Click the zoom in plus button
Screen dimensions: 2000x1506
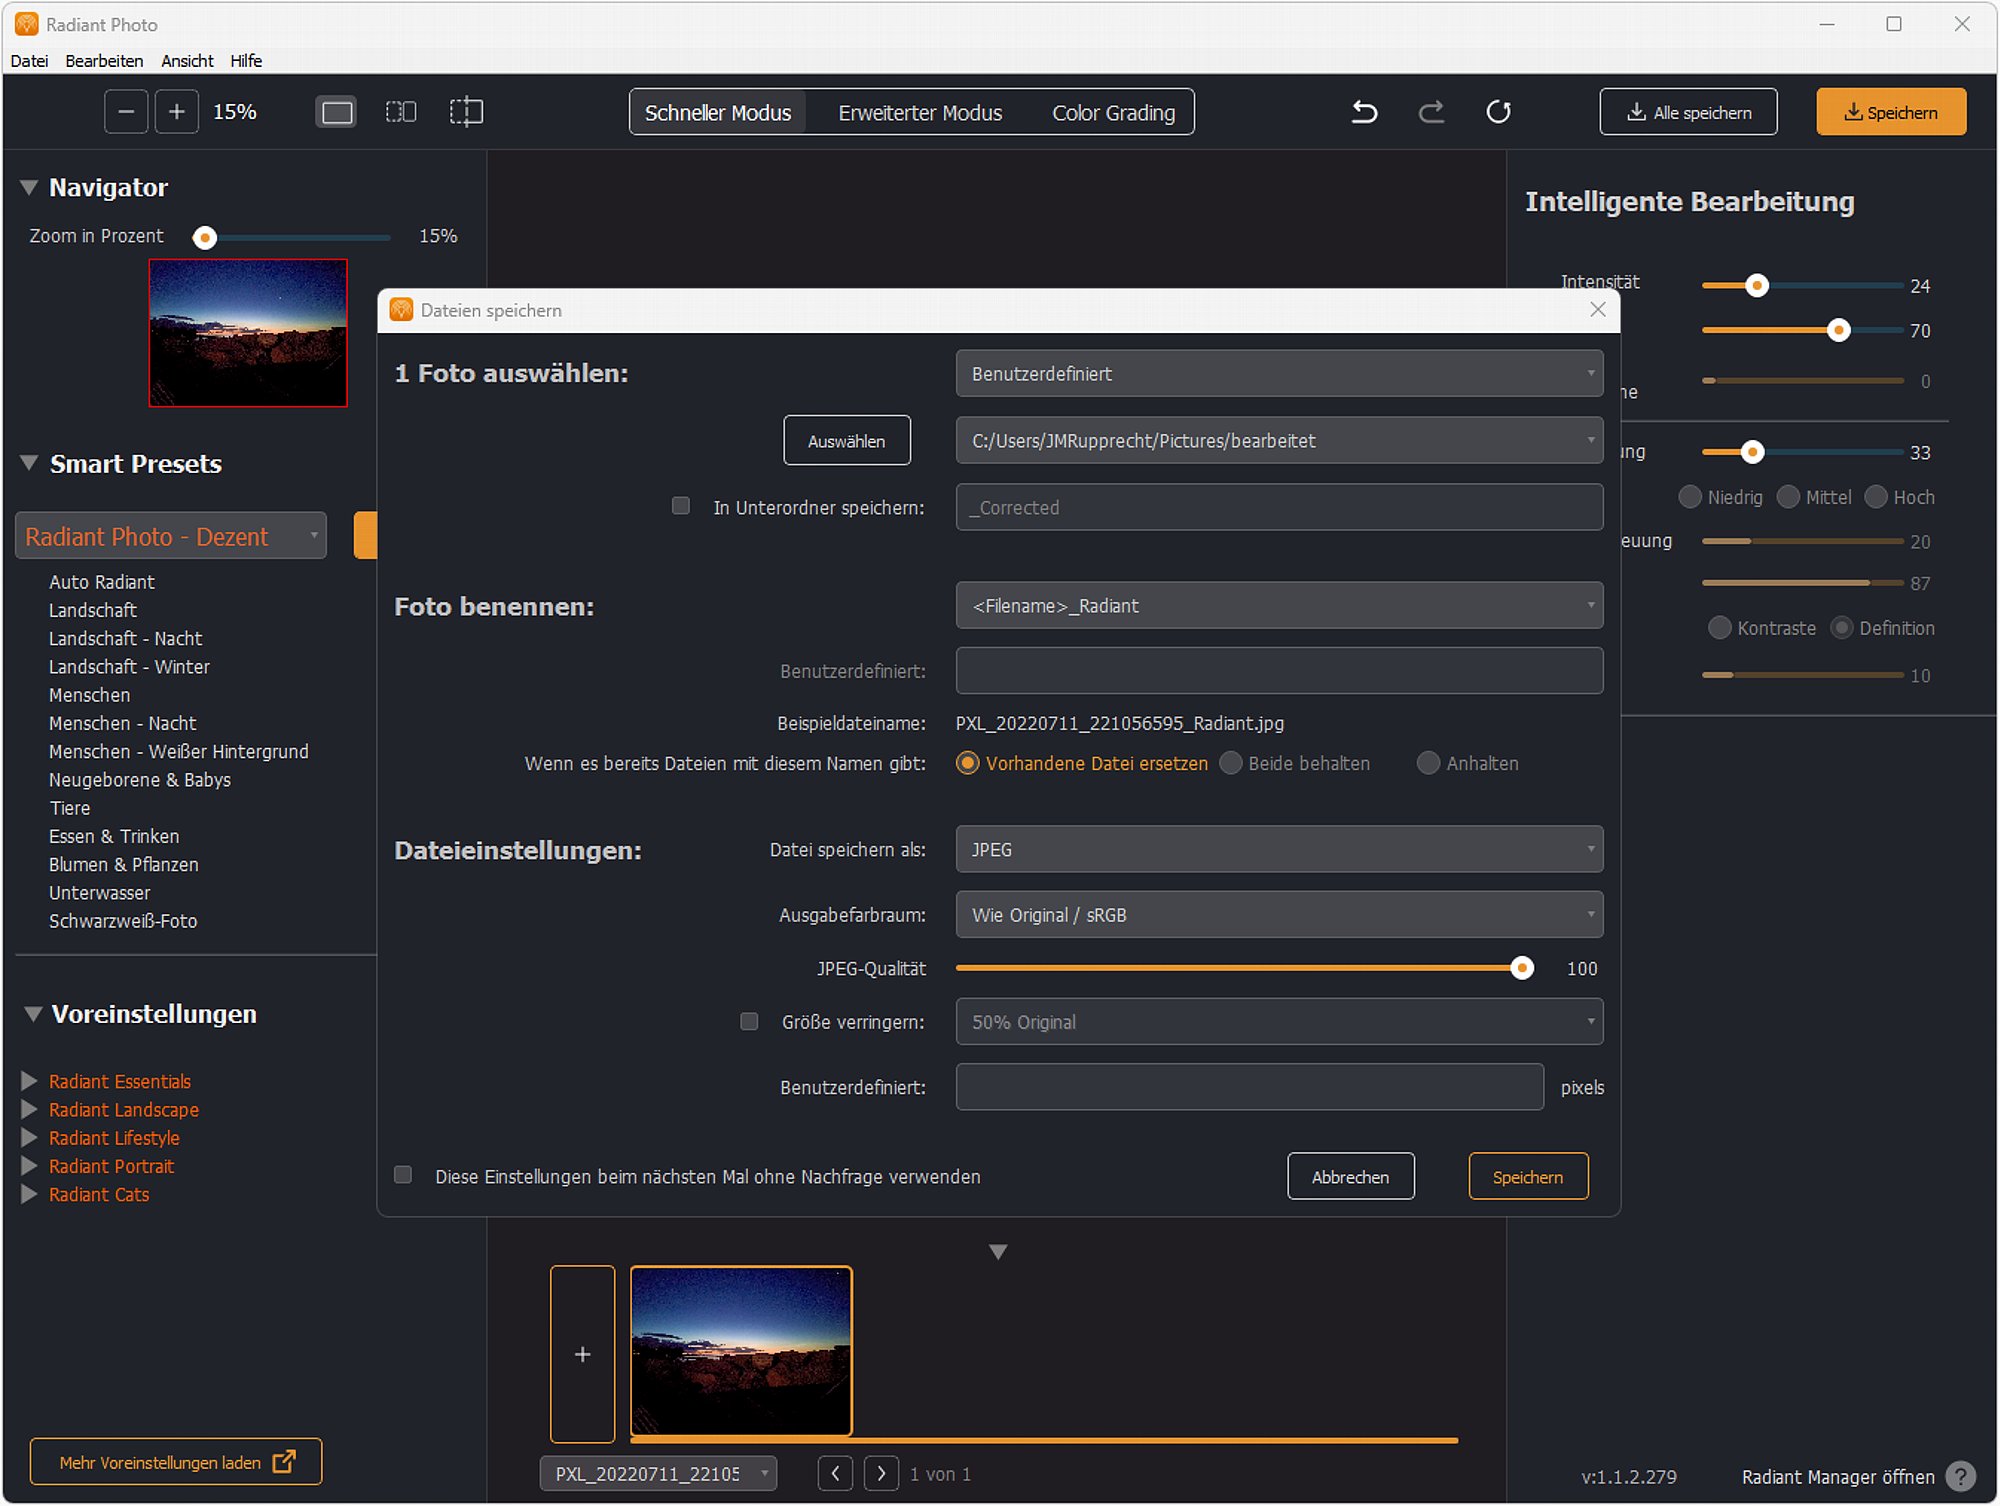177,112
